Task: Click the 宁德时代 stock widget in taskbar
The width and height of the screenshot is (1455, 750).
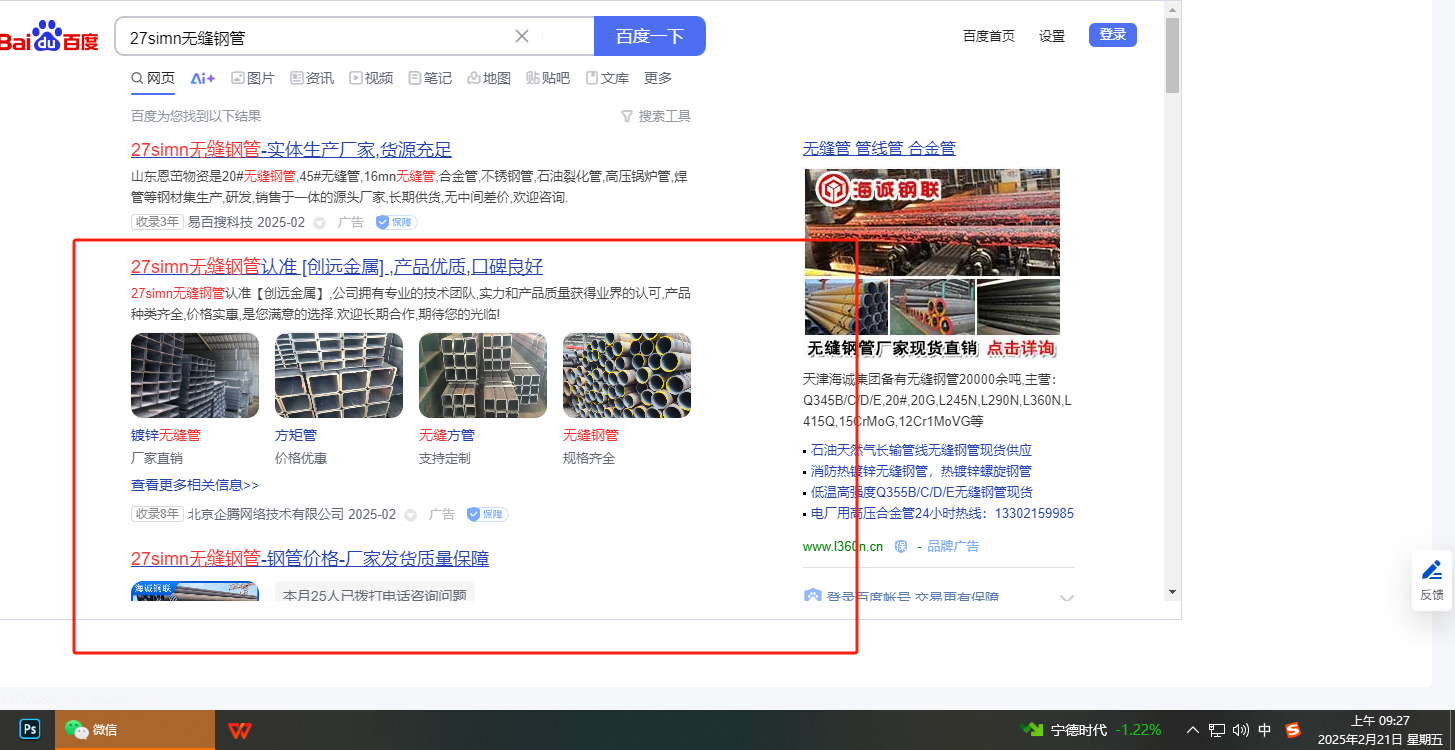Action: (x=1090, y=730)
